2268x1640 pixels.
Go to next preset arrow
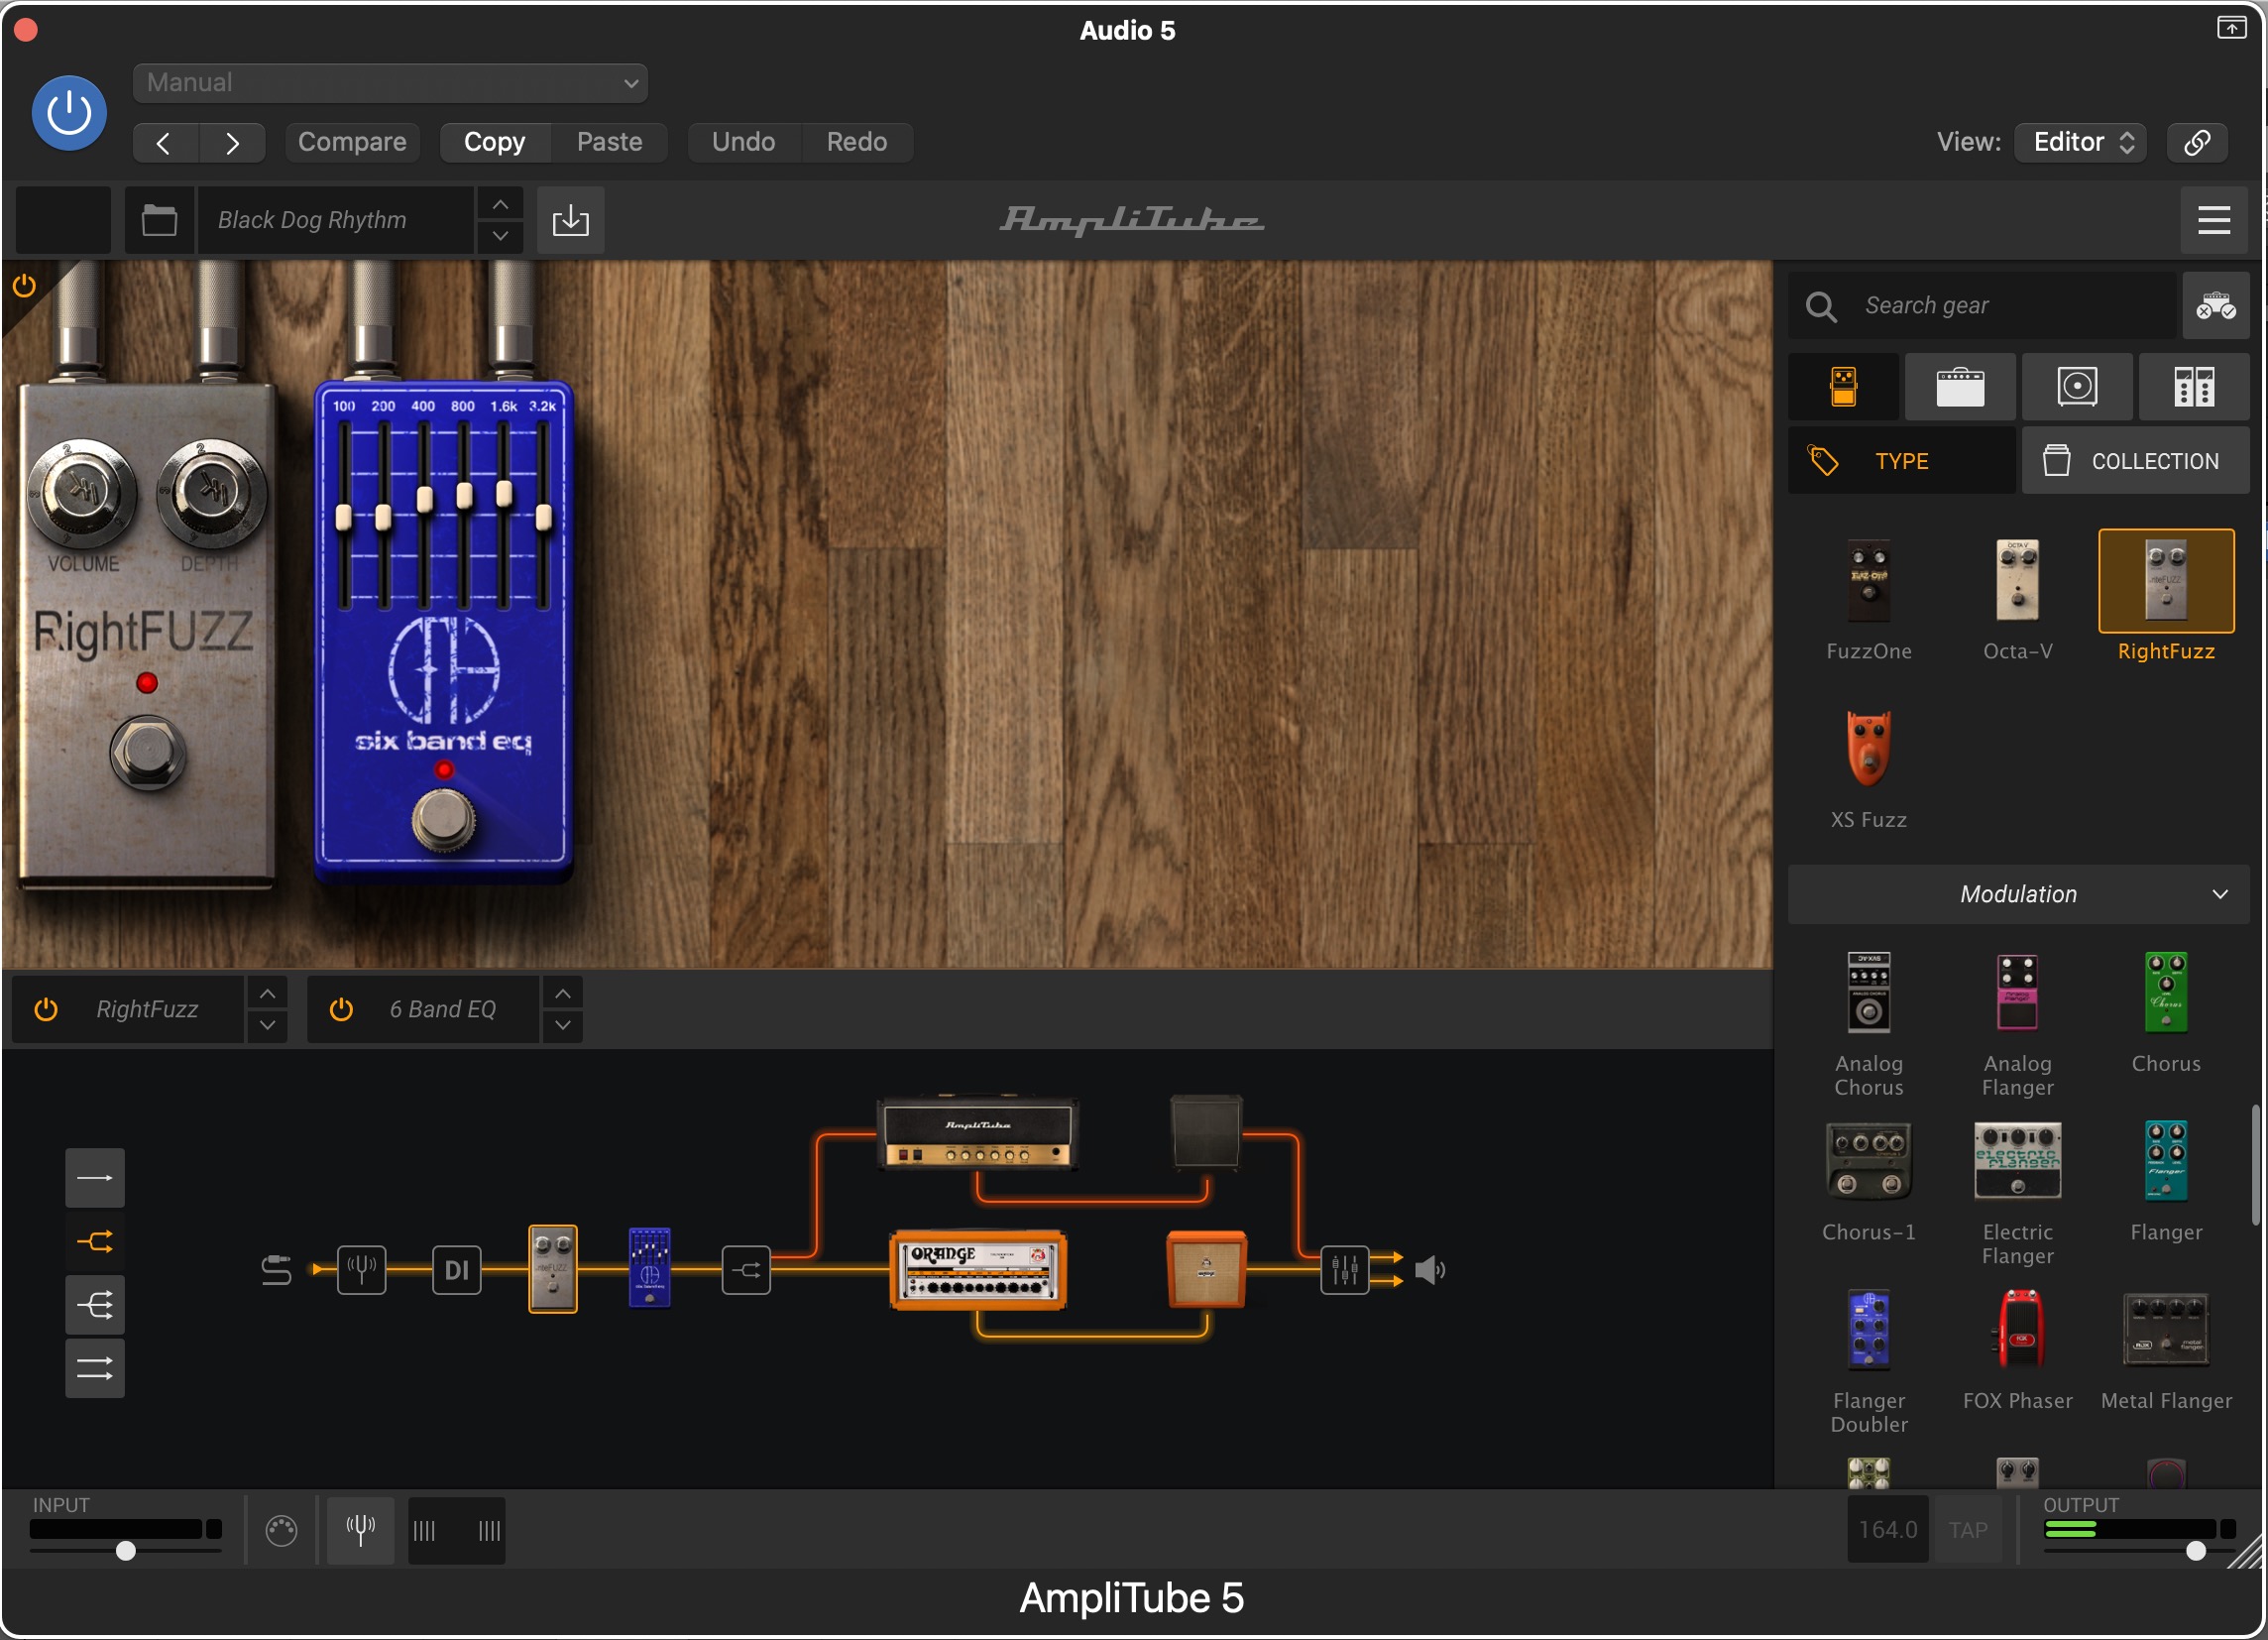tap(232, 142)
